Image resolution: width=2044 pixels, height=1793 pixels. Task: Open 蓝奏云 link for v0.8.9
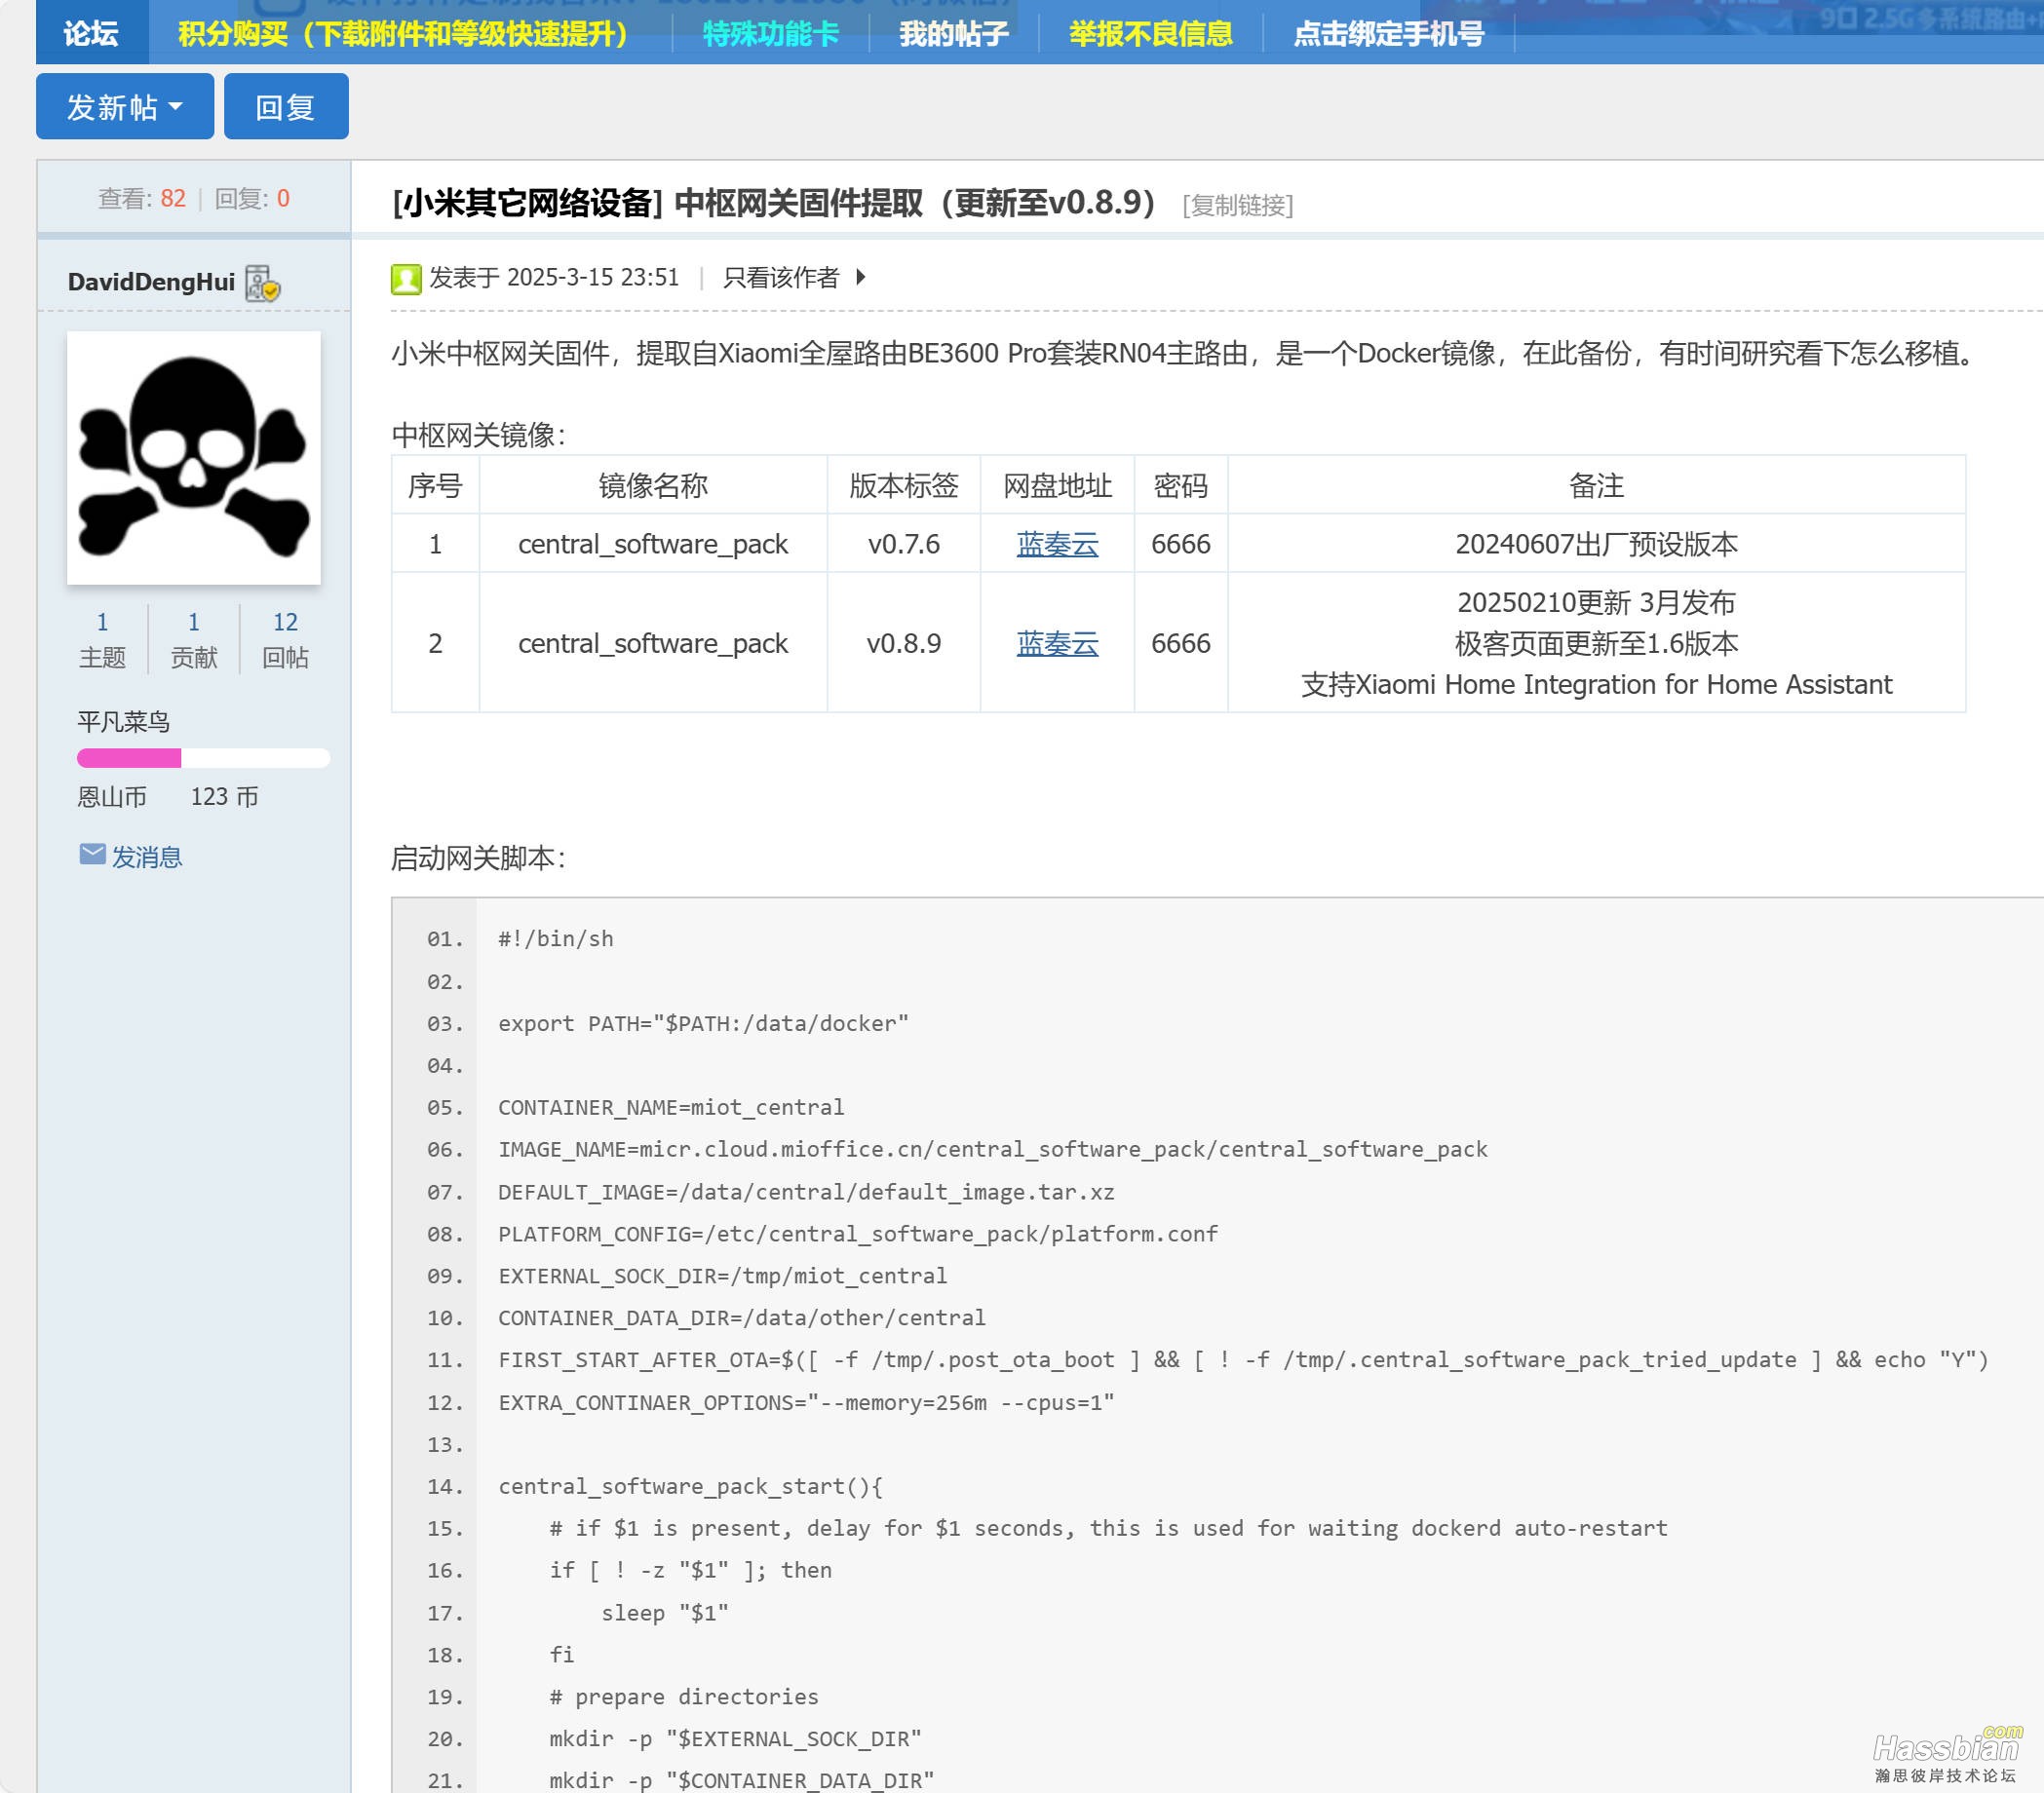[x=1057, y=643]
